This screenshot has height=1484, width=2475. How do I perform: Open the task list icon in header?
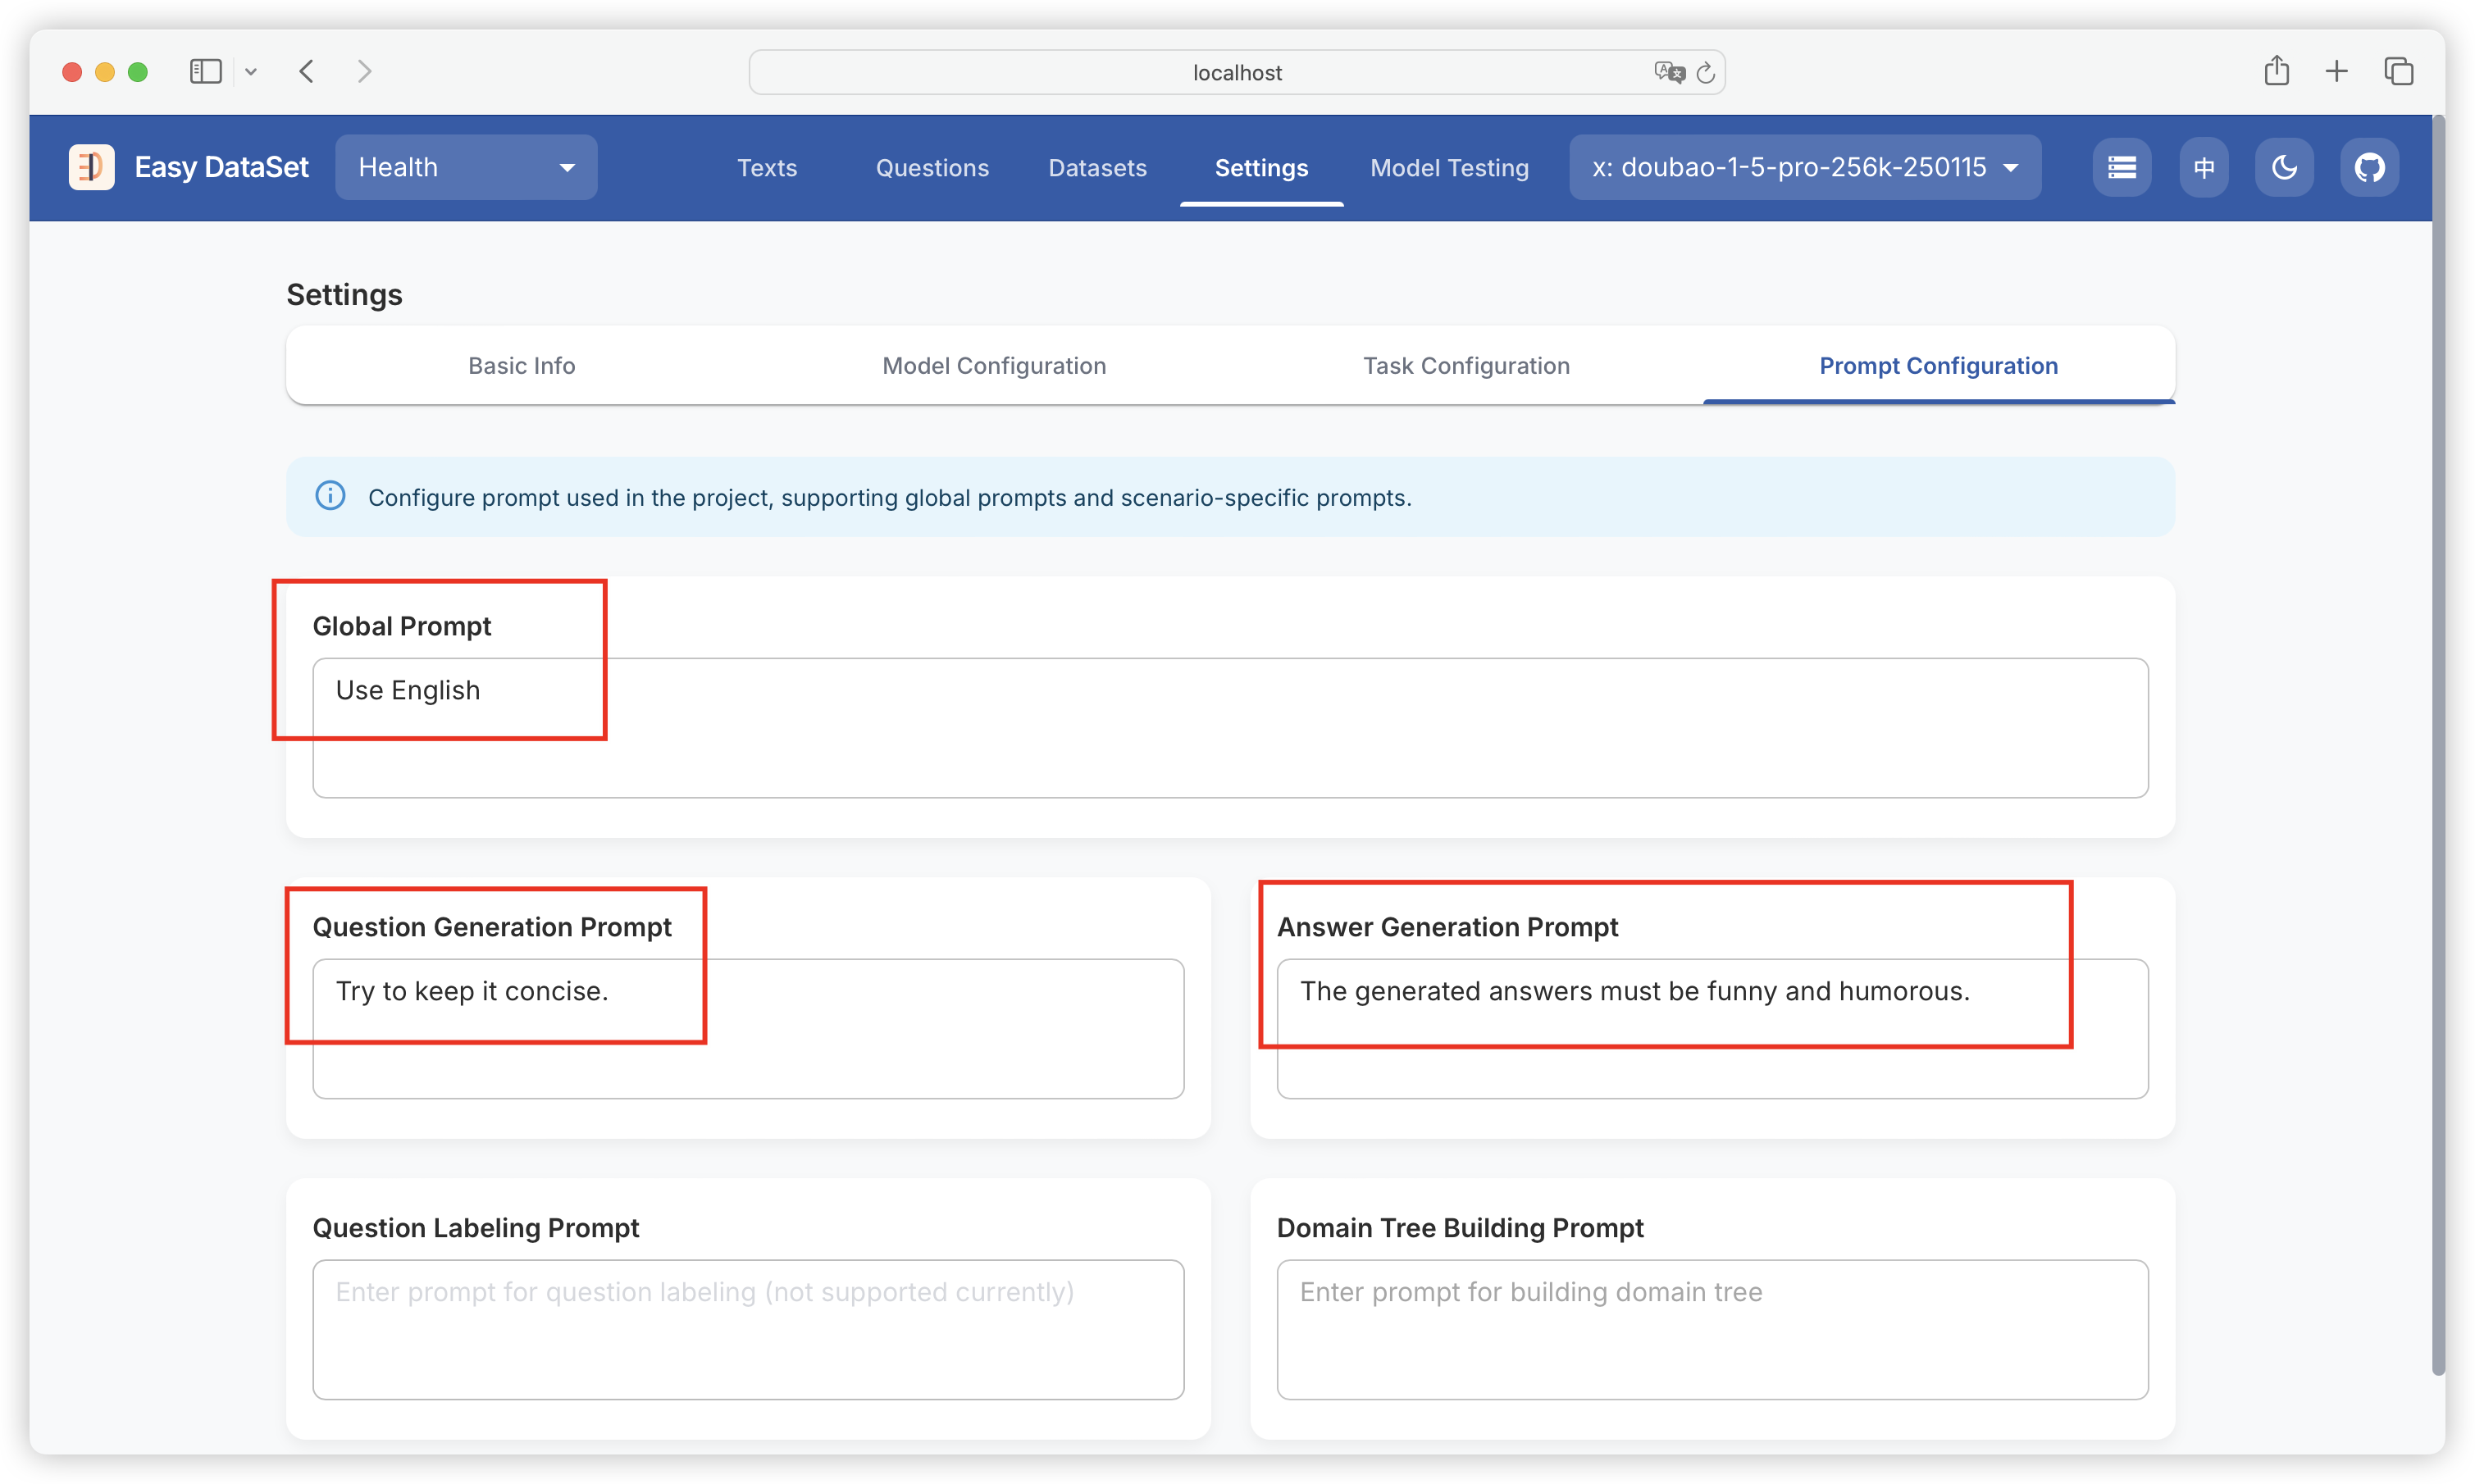(2121, 167)
